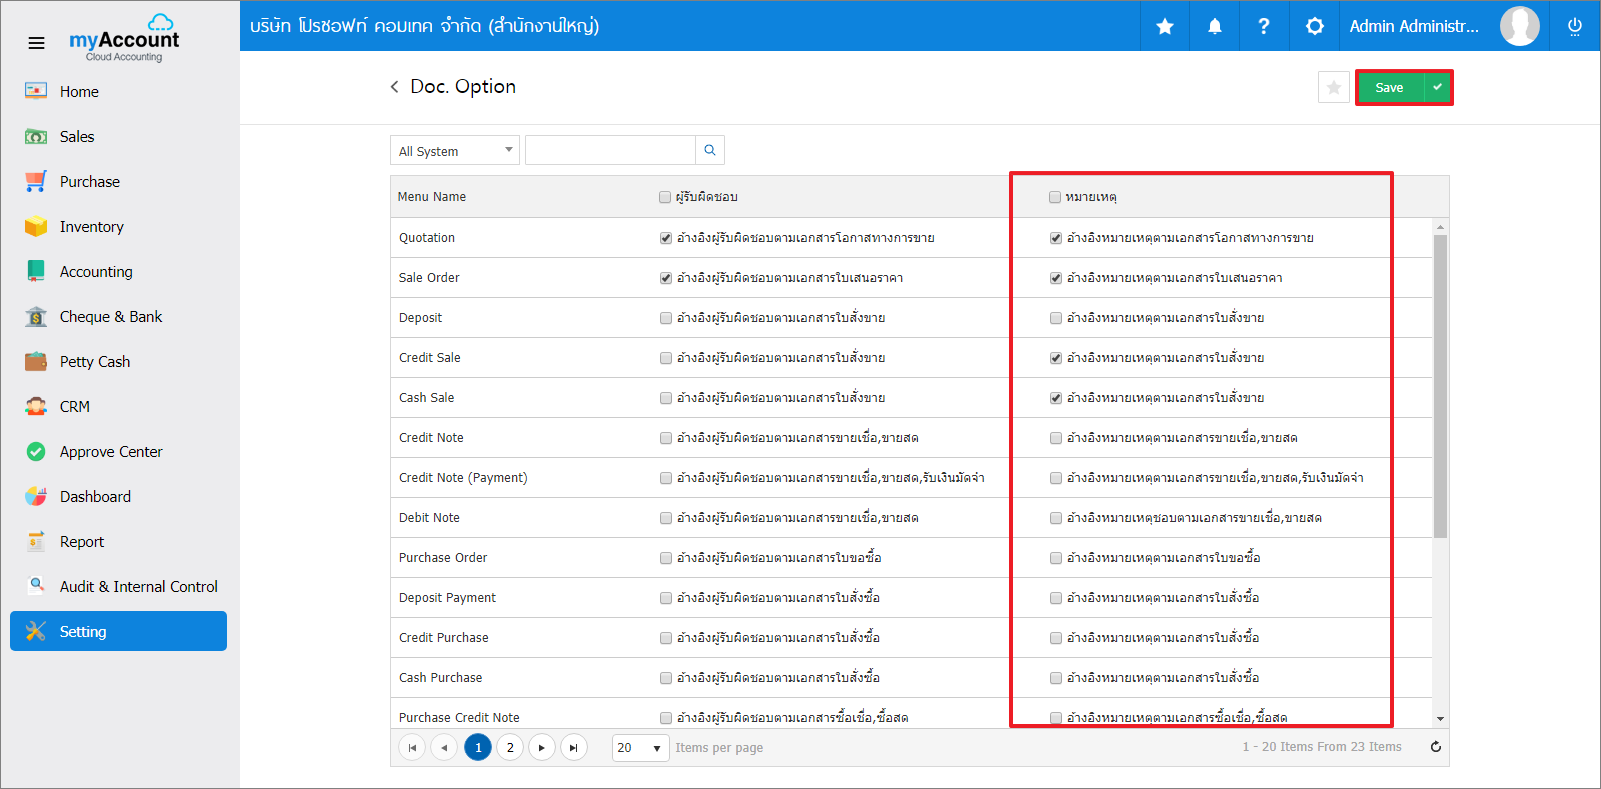The width and height of the screenshot is (1601, 789).
Task: Open the settings gear in top bar
Action: pos(1315,26)
